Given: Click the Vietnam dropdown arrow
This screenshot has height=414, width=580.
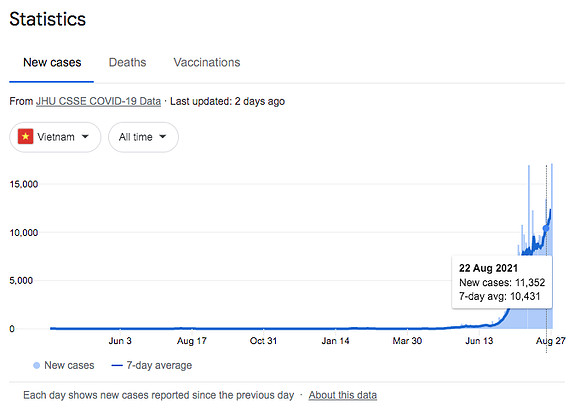Looking at the screenshot, I should [85, 137].
